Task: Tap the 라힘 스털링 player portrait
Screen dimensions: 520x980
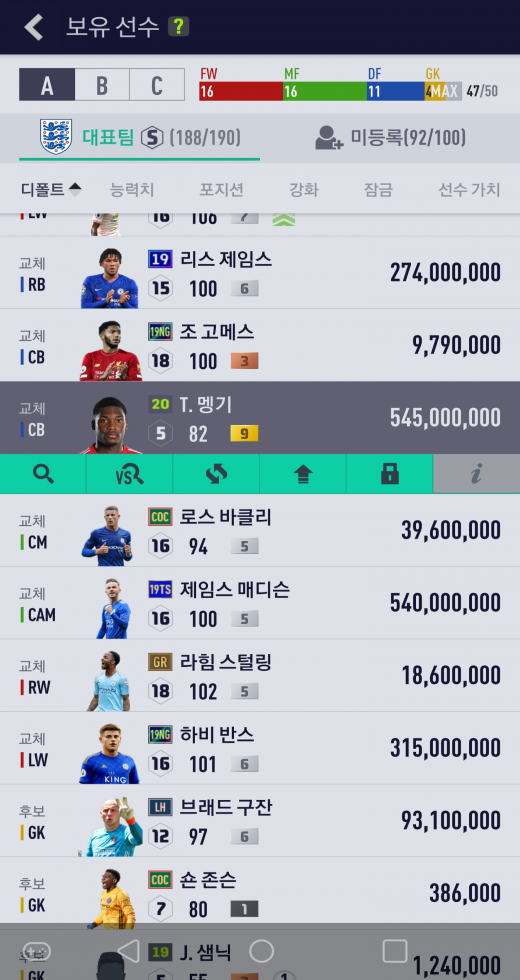Action: (109, 681)
